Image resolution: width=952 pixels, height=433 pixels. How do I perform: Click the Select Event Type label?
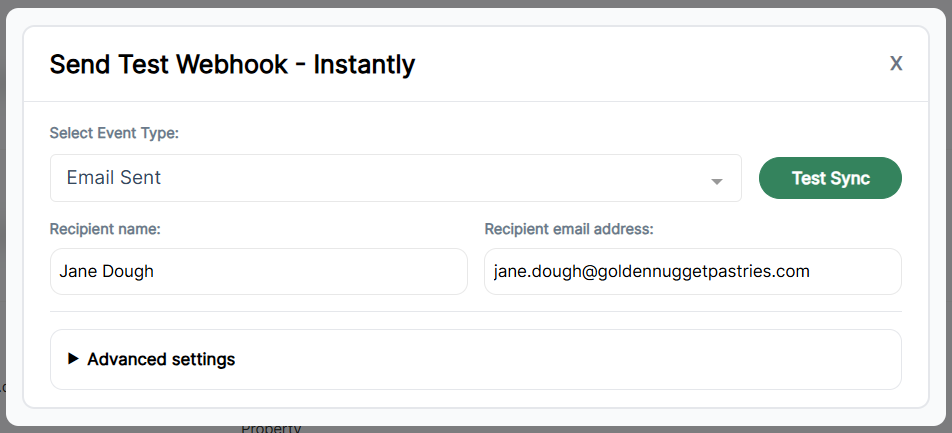coord(114,133)
